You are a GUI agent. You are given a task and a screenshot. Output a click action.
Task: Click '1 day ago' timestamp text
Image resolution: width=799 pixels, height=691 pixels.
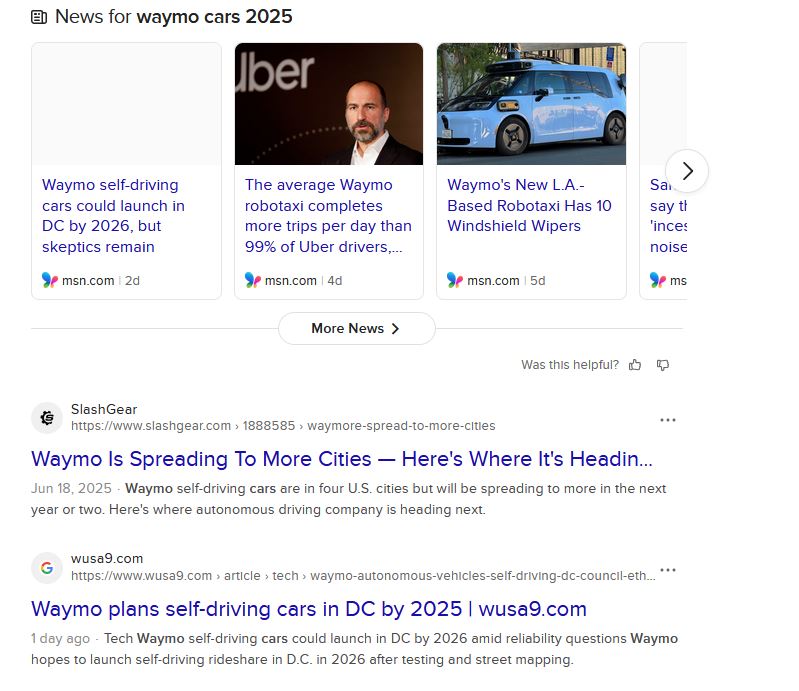[x=60, y=639]
